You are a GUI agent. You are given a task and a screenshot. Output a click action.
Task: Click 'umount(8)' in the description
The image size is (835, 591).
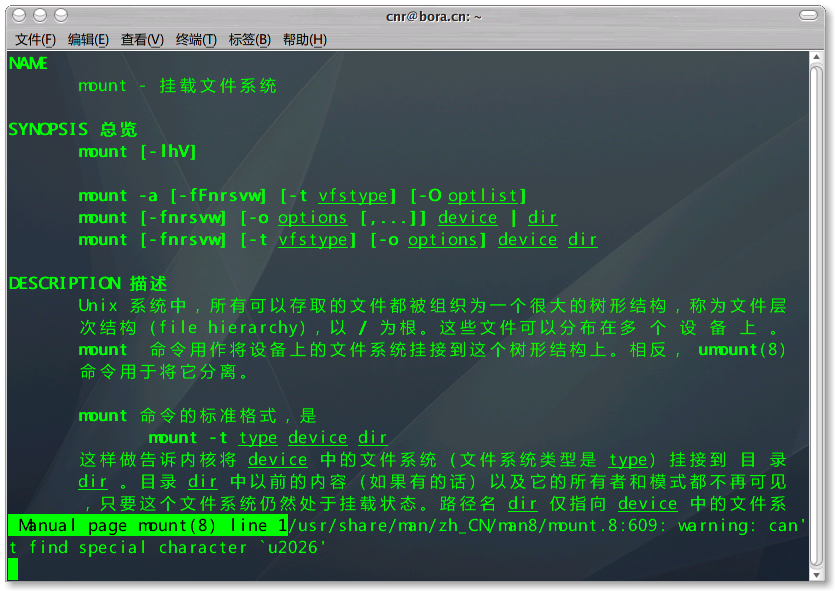pos(742,350)
